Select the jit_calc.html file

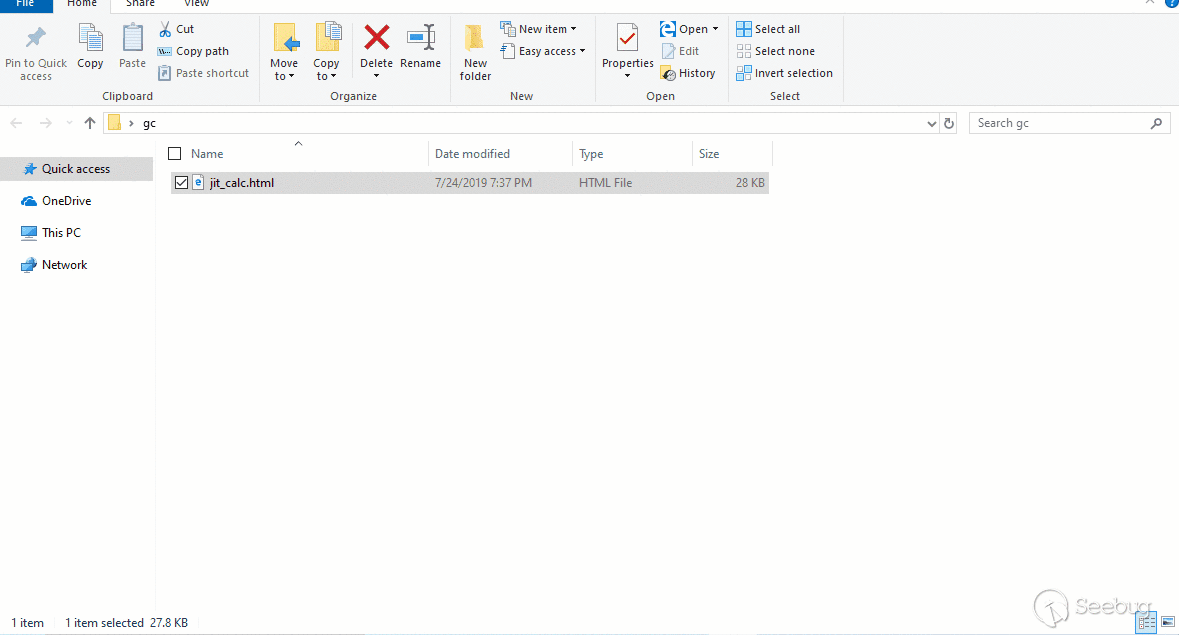[241, 183]
